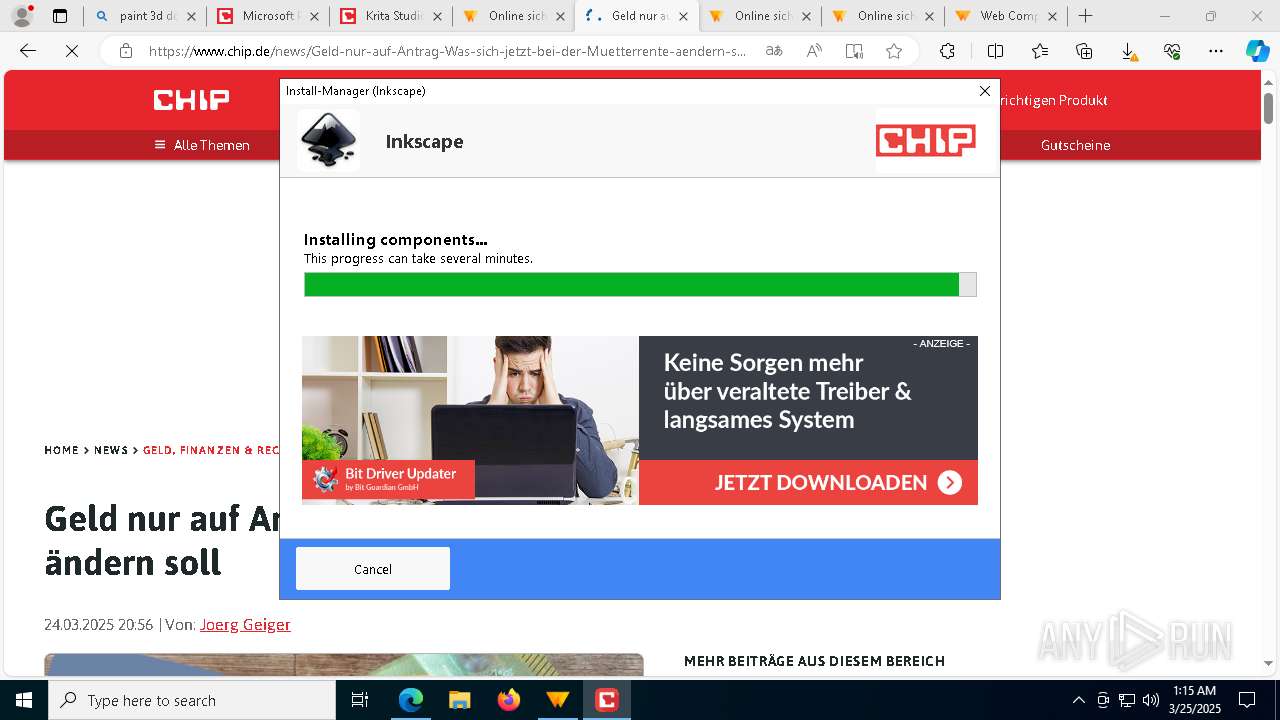Open the browser essentials icon
1280x720 pixels.
tap(1172, 51)
